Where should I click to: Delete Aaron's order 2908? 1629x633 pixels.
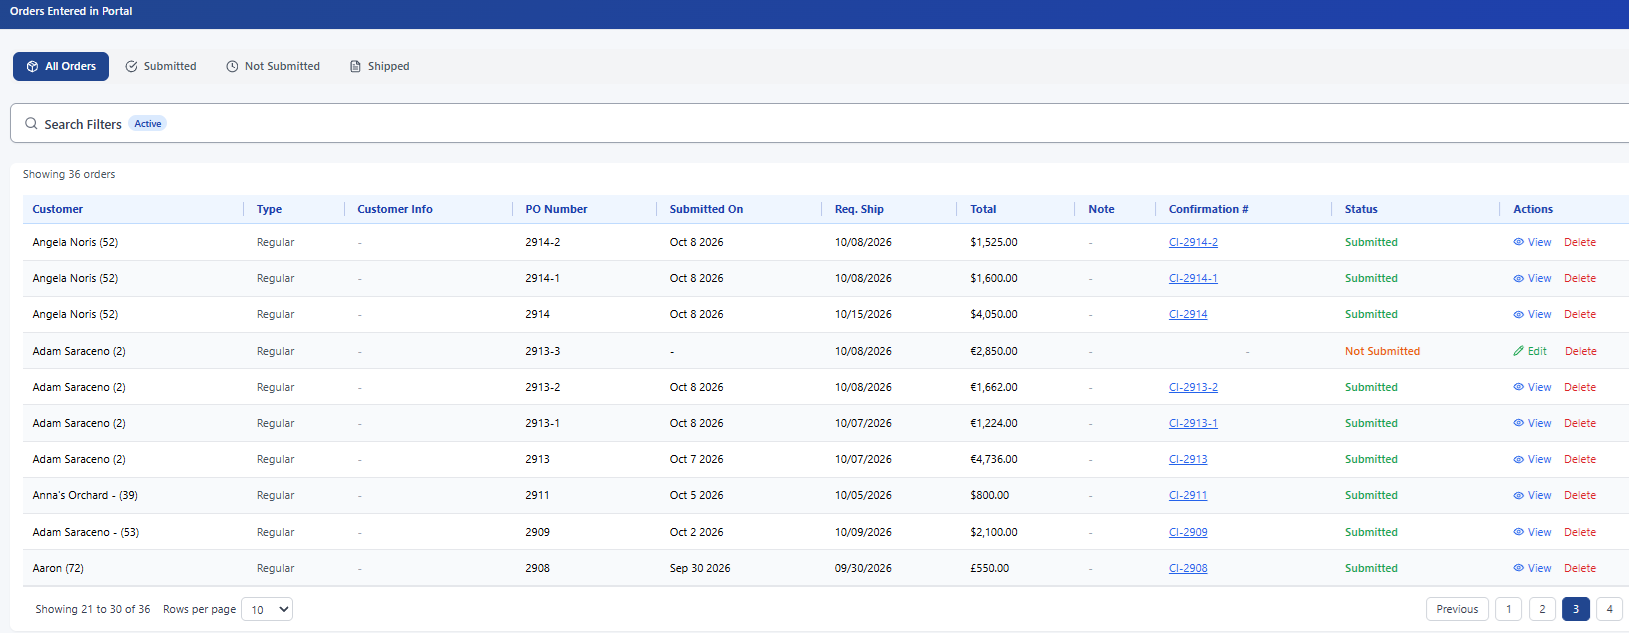click(1580, 568)
